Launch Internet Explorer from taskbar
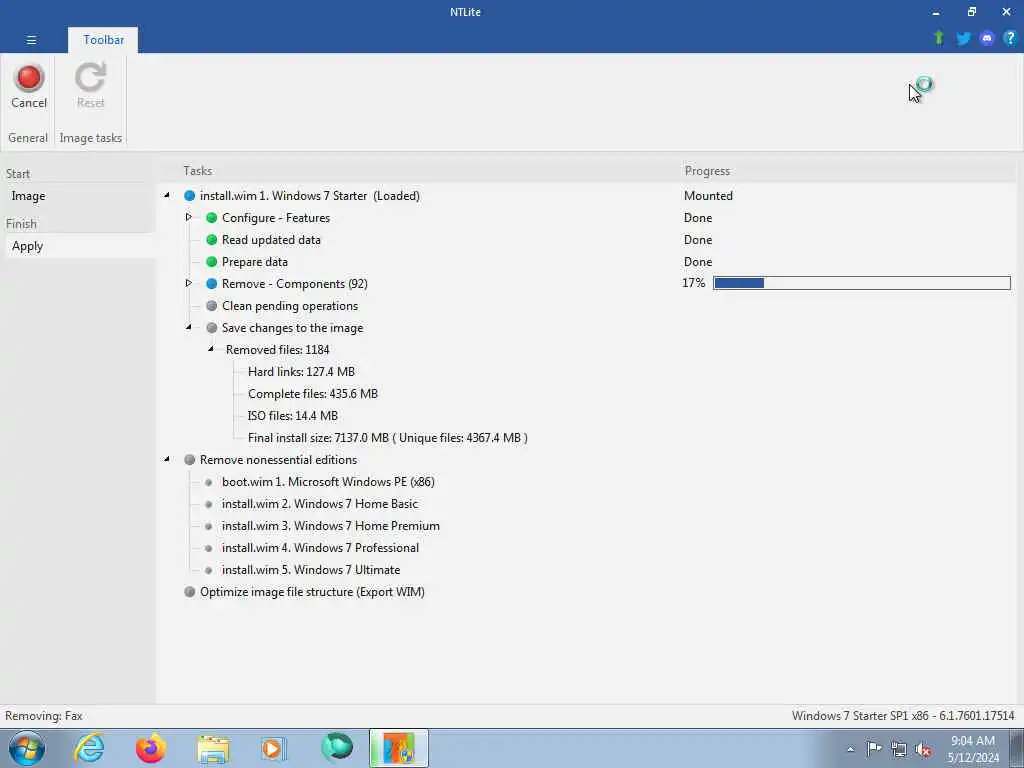Viewport: 1024px width, 768px height. pyautogui.click(x=88, y=748)
